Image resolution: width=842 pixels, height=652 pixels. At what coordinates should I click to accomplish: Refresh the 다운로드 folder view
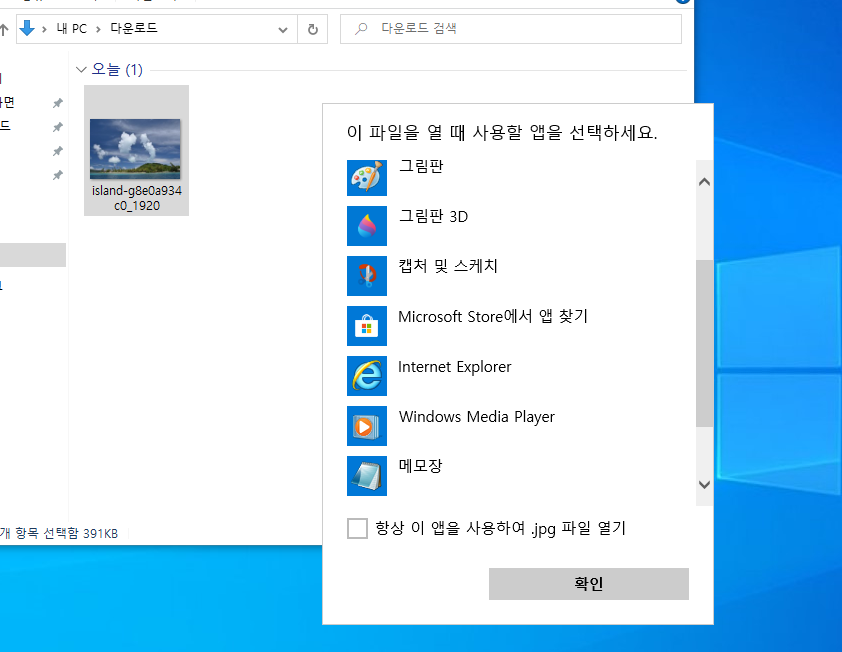(313, 29)
